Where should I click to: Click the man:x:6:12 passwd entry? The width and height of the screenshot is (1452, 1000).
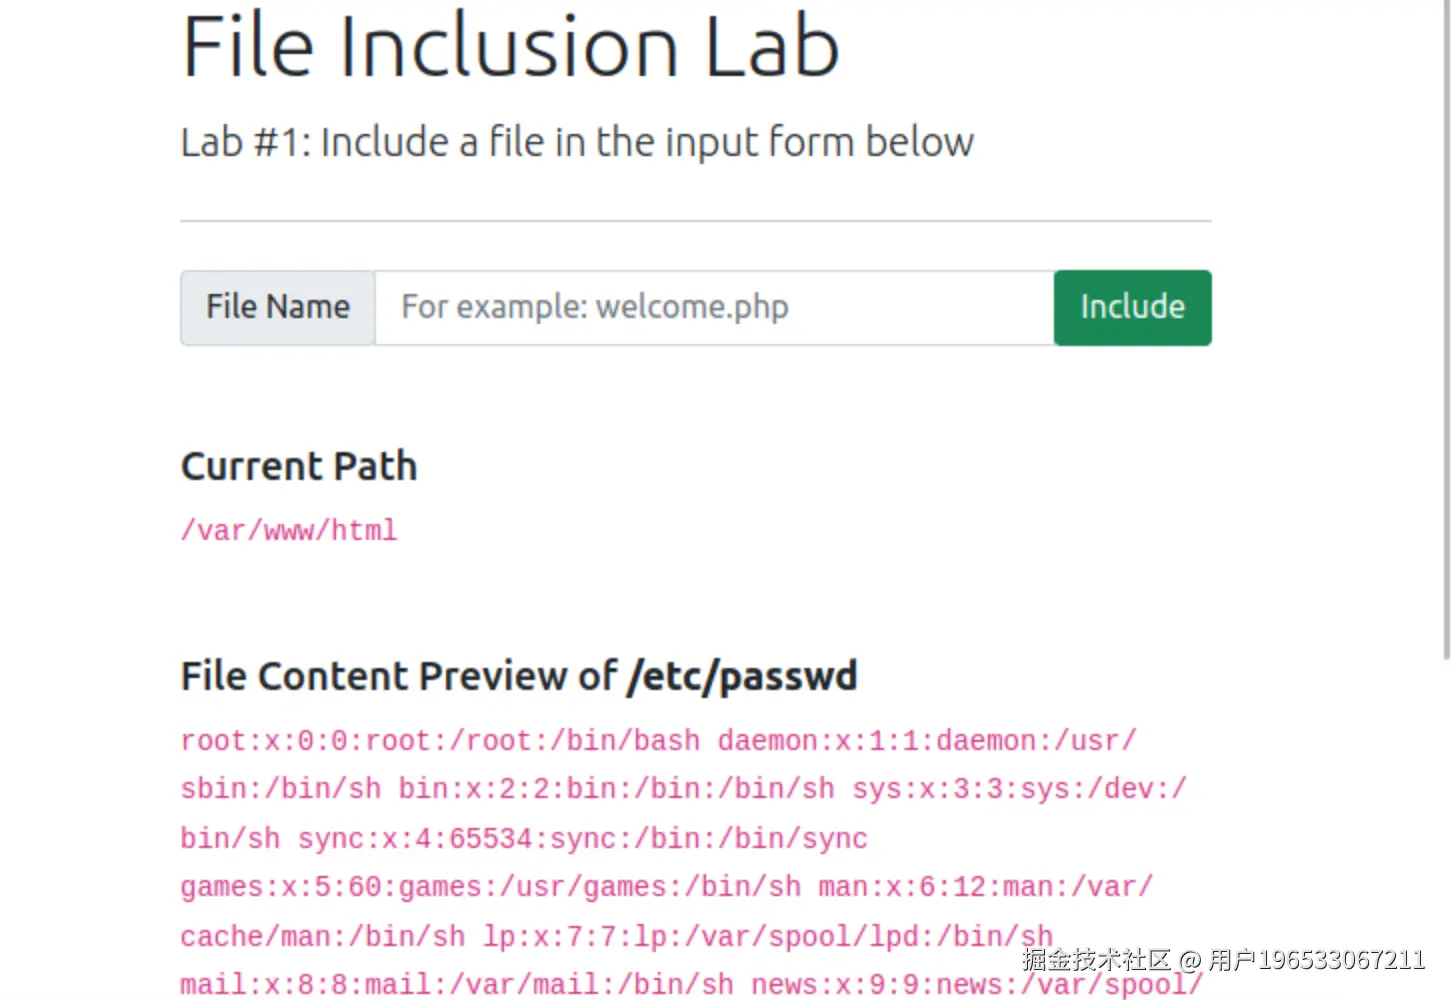[x=985, y=887]
